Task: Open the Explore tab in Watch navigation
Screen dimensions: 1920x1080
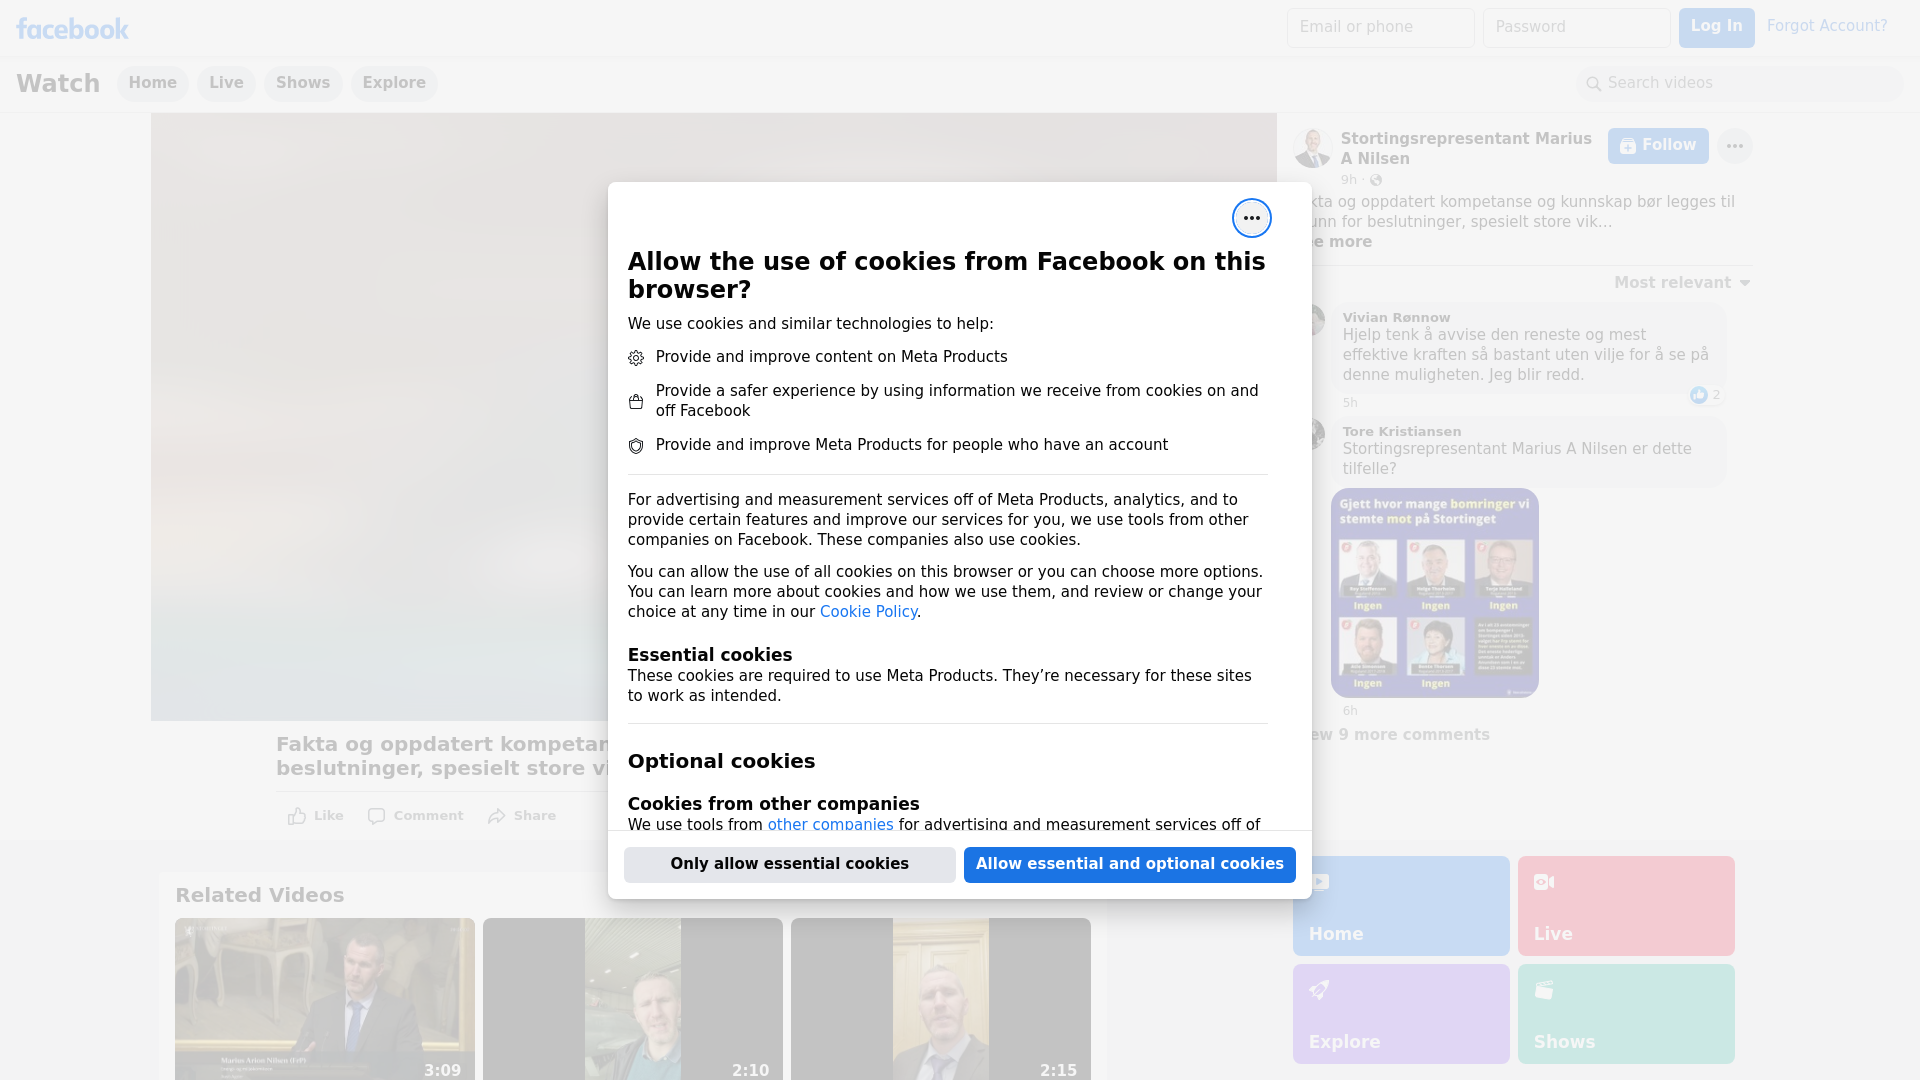Action: 394,84
